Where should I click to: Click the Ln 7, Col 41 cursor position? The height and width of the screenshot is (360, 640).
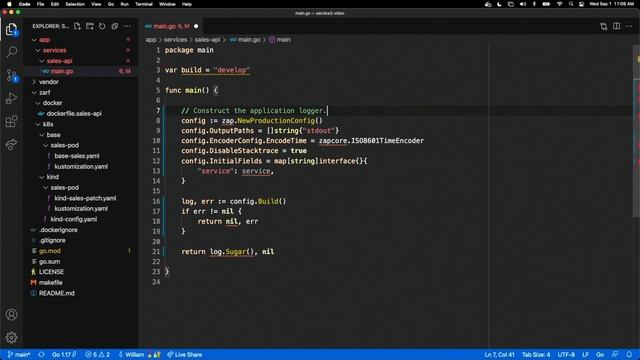coord(499,355)
